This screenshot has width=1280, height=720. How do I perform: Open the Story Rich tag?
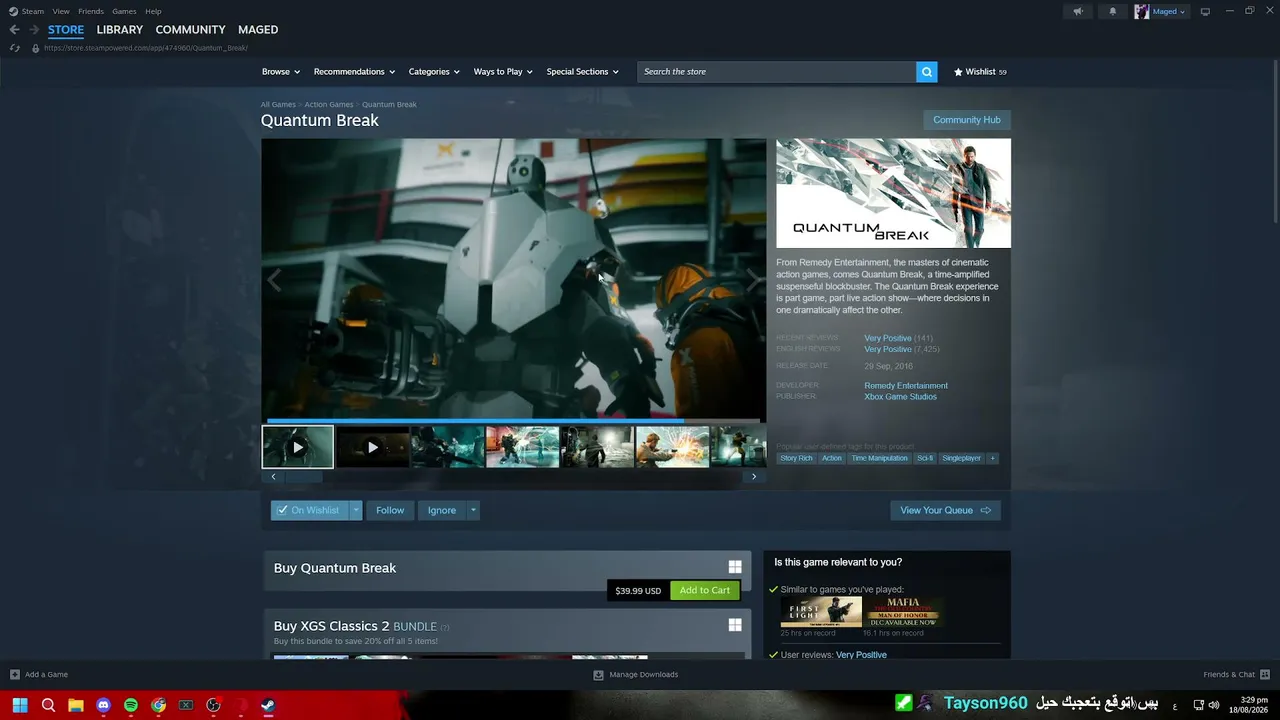click(x=796, y=458)
